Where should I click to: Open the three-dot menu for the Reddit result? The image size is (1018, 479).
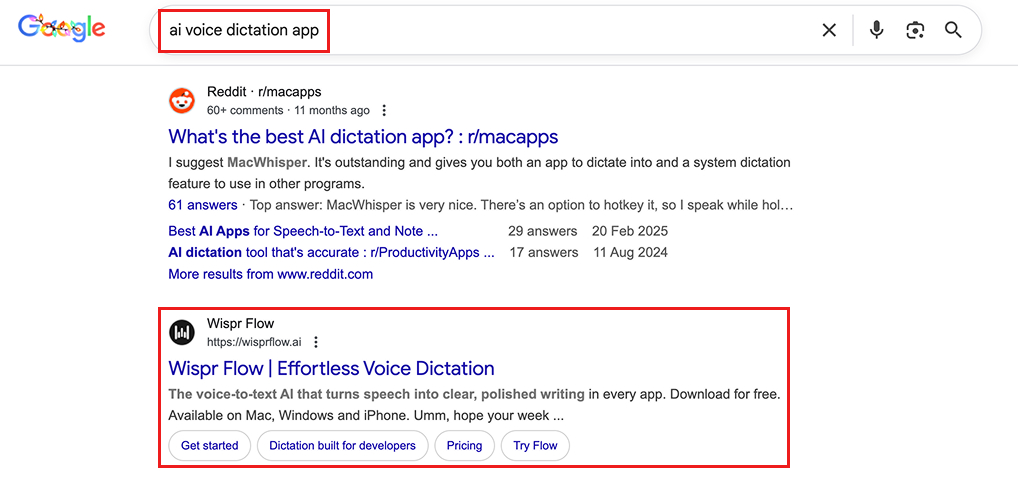tap(384, 110)
